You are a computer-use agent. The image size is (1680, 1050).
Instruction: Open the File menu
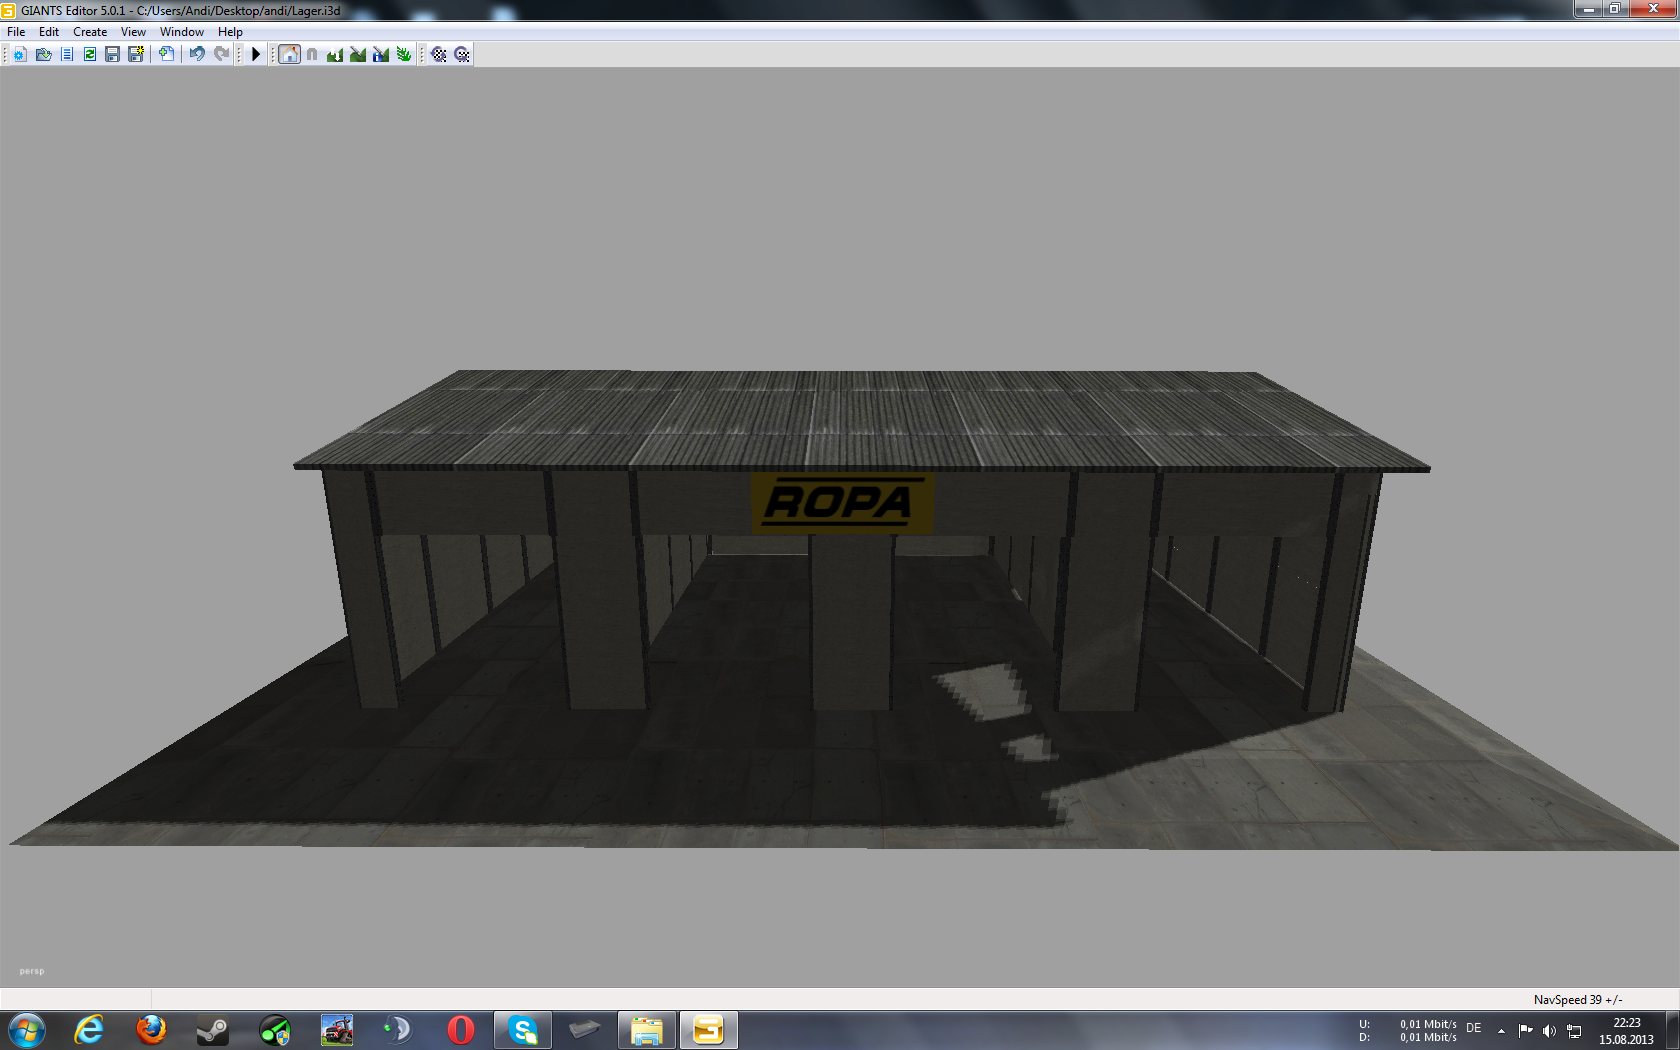pyautogui.click(x=16, y=32)
